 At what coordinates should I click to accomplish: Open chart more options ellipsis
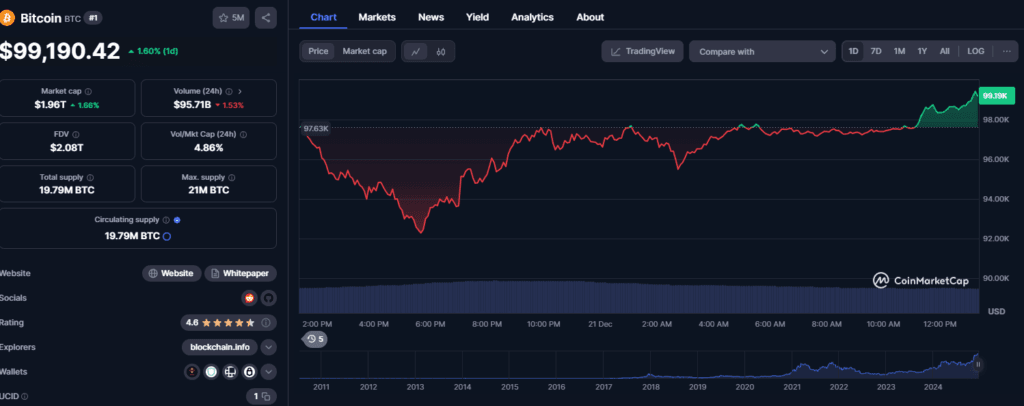point(1006,51)
